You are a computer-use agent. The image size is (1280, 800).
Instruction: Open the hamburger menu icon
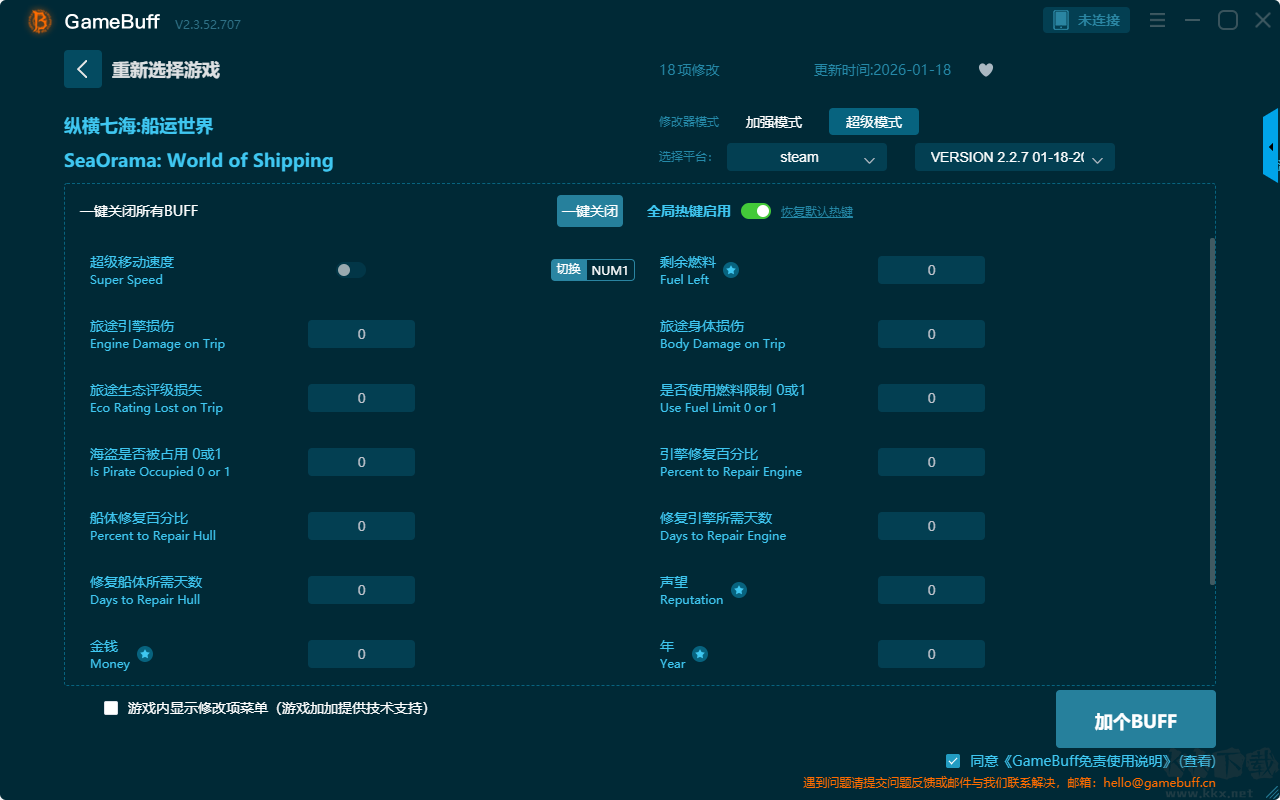[x=1157, y=20]
